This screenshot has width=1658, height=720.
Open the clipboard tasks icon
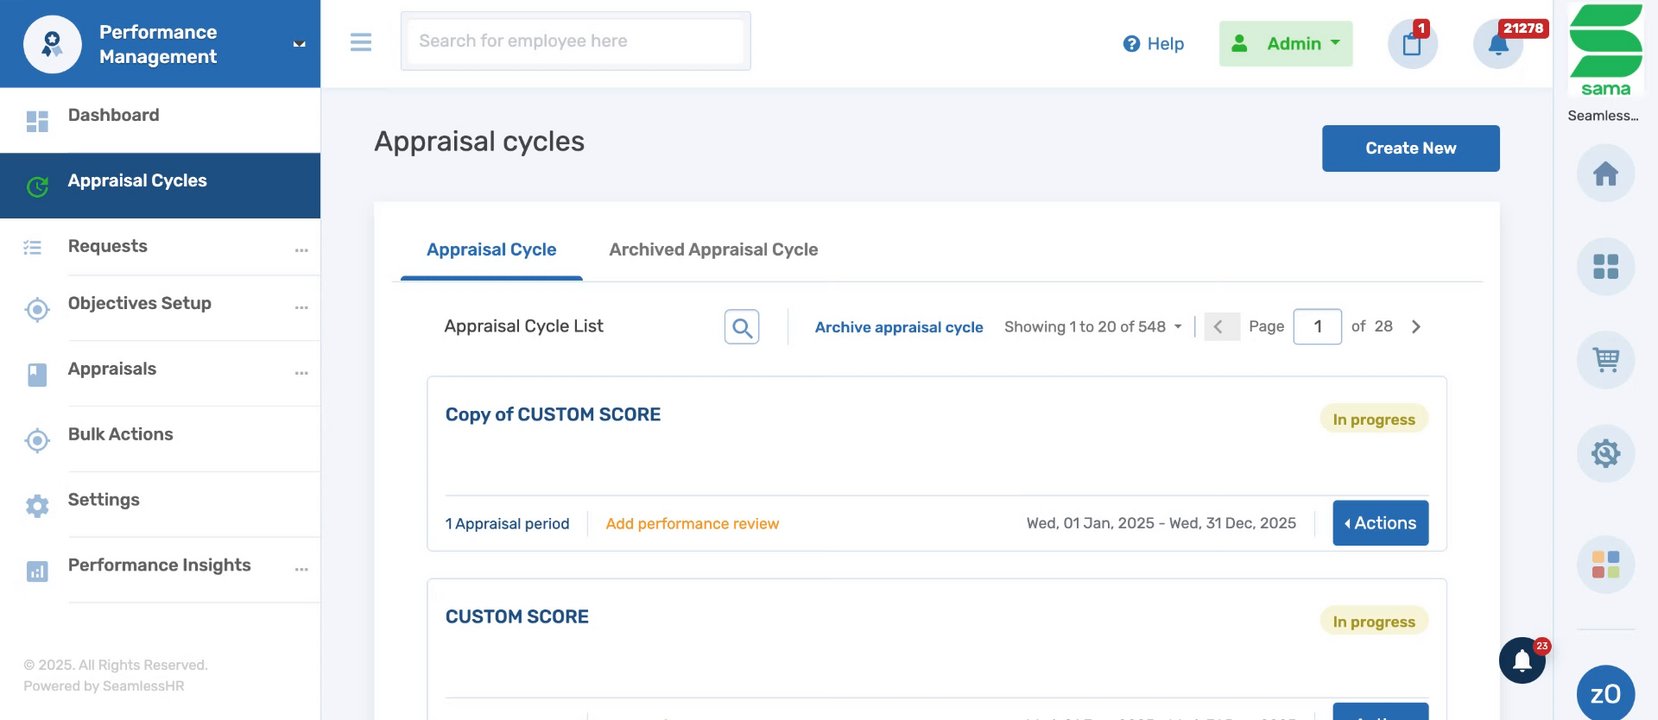click(1412, 44)
